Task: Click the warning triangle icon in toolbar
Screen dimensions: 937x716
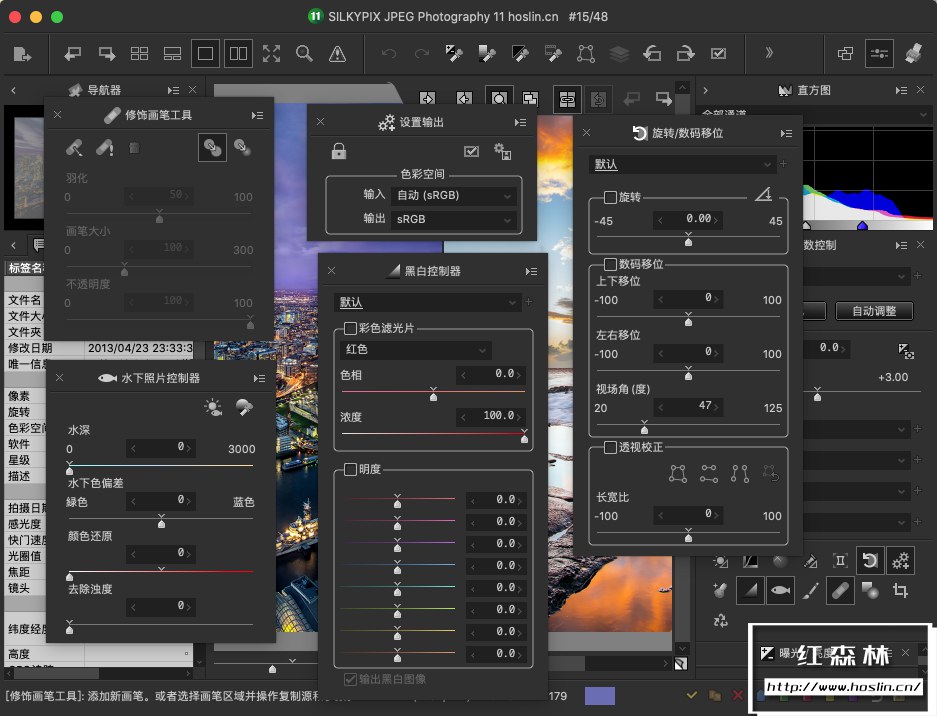Action: pos(338,54)
